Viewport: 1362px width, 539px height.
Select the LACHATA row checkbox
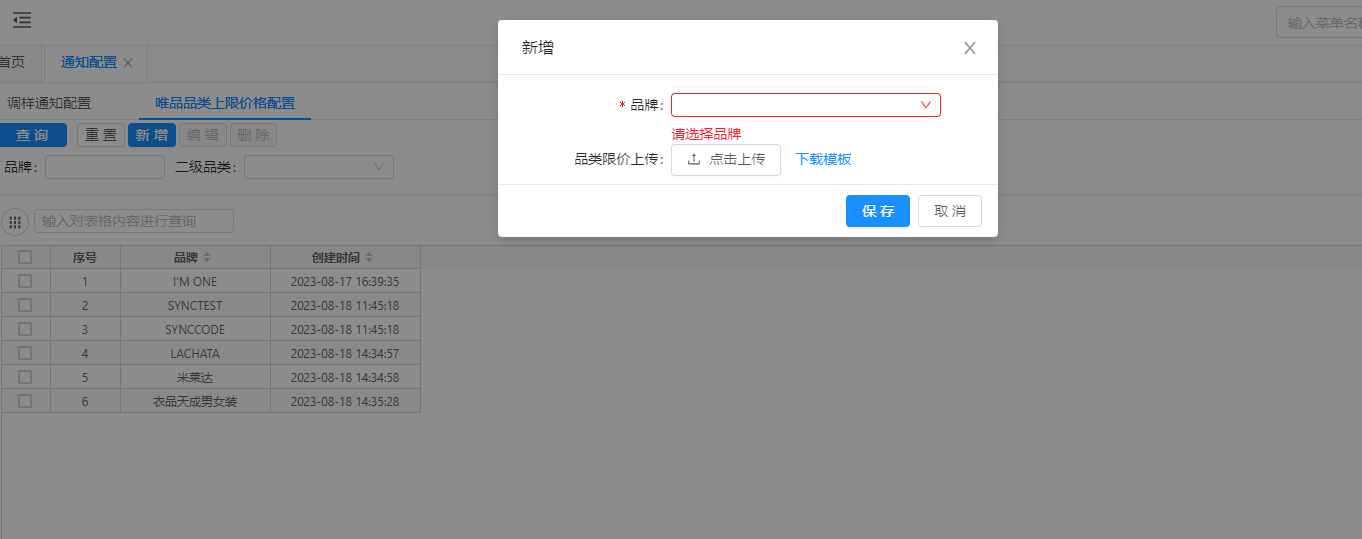pos(25,353)
